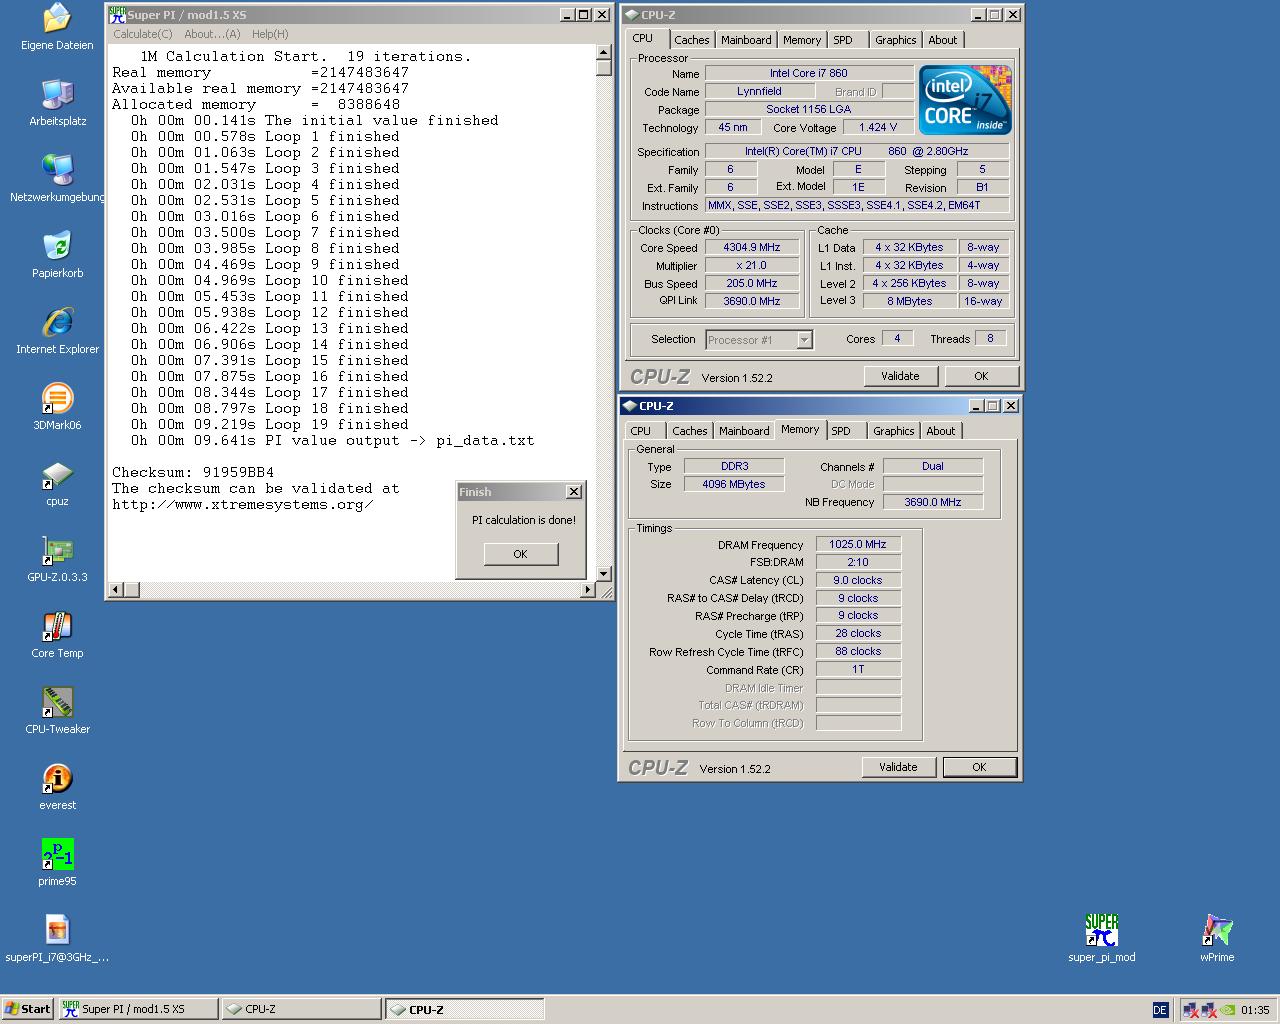Click DE language indicator in tray
This screenshot has height=1024, width=1280.
click(1160, 1010)
